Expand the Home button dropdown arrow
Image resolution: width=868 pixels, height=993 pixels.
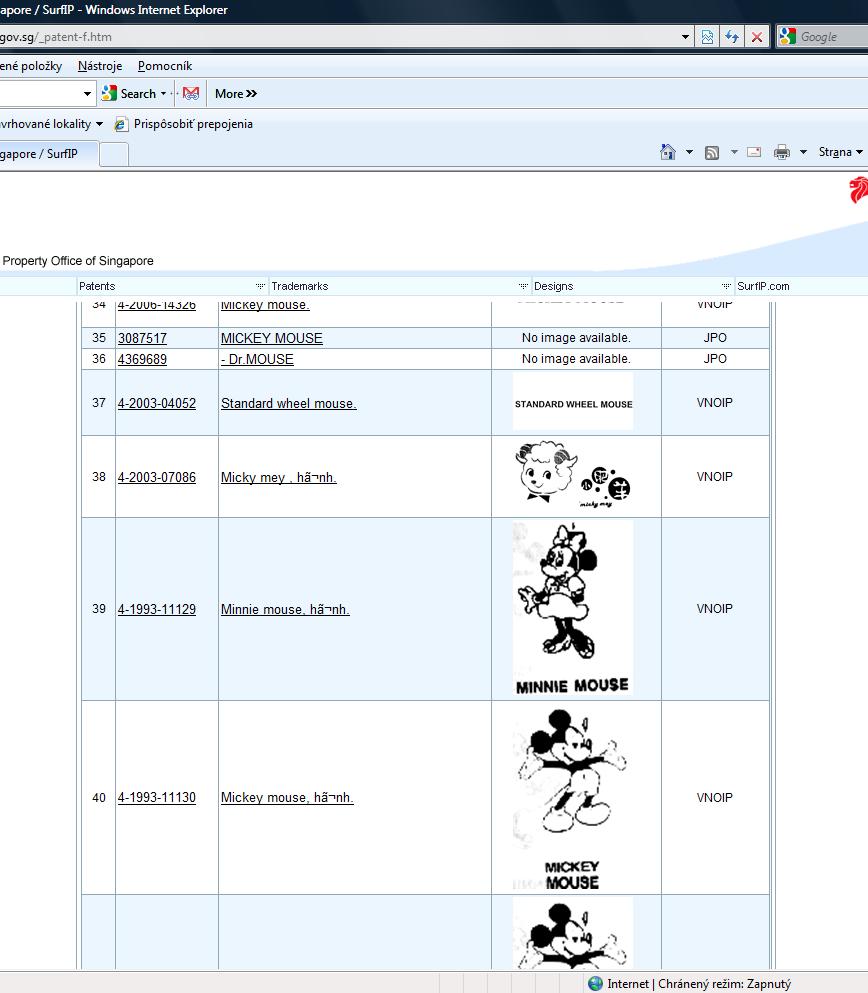click(689, 152)
